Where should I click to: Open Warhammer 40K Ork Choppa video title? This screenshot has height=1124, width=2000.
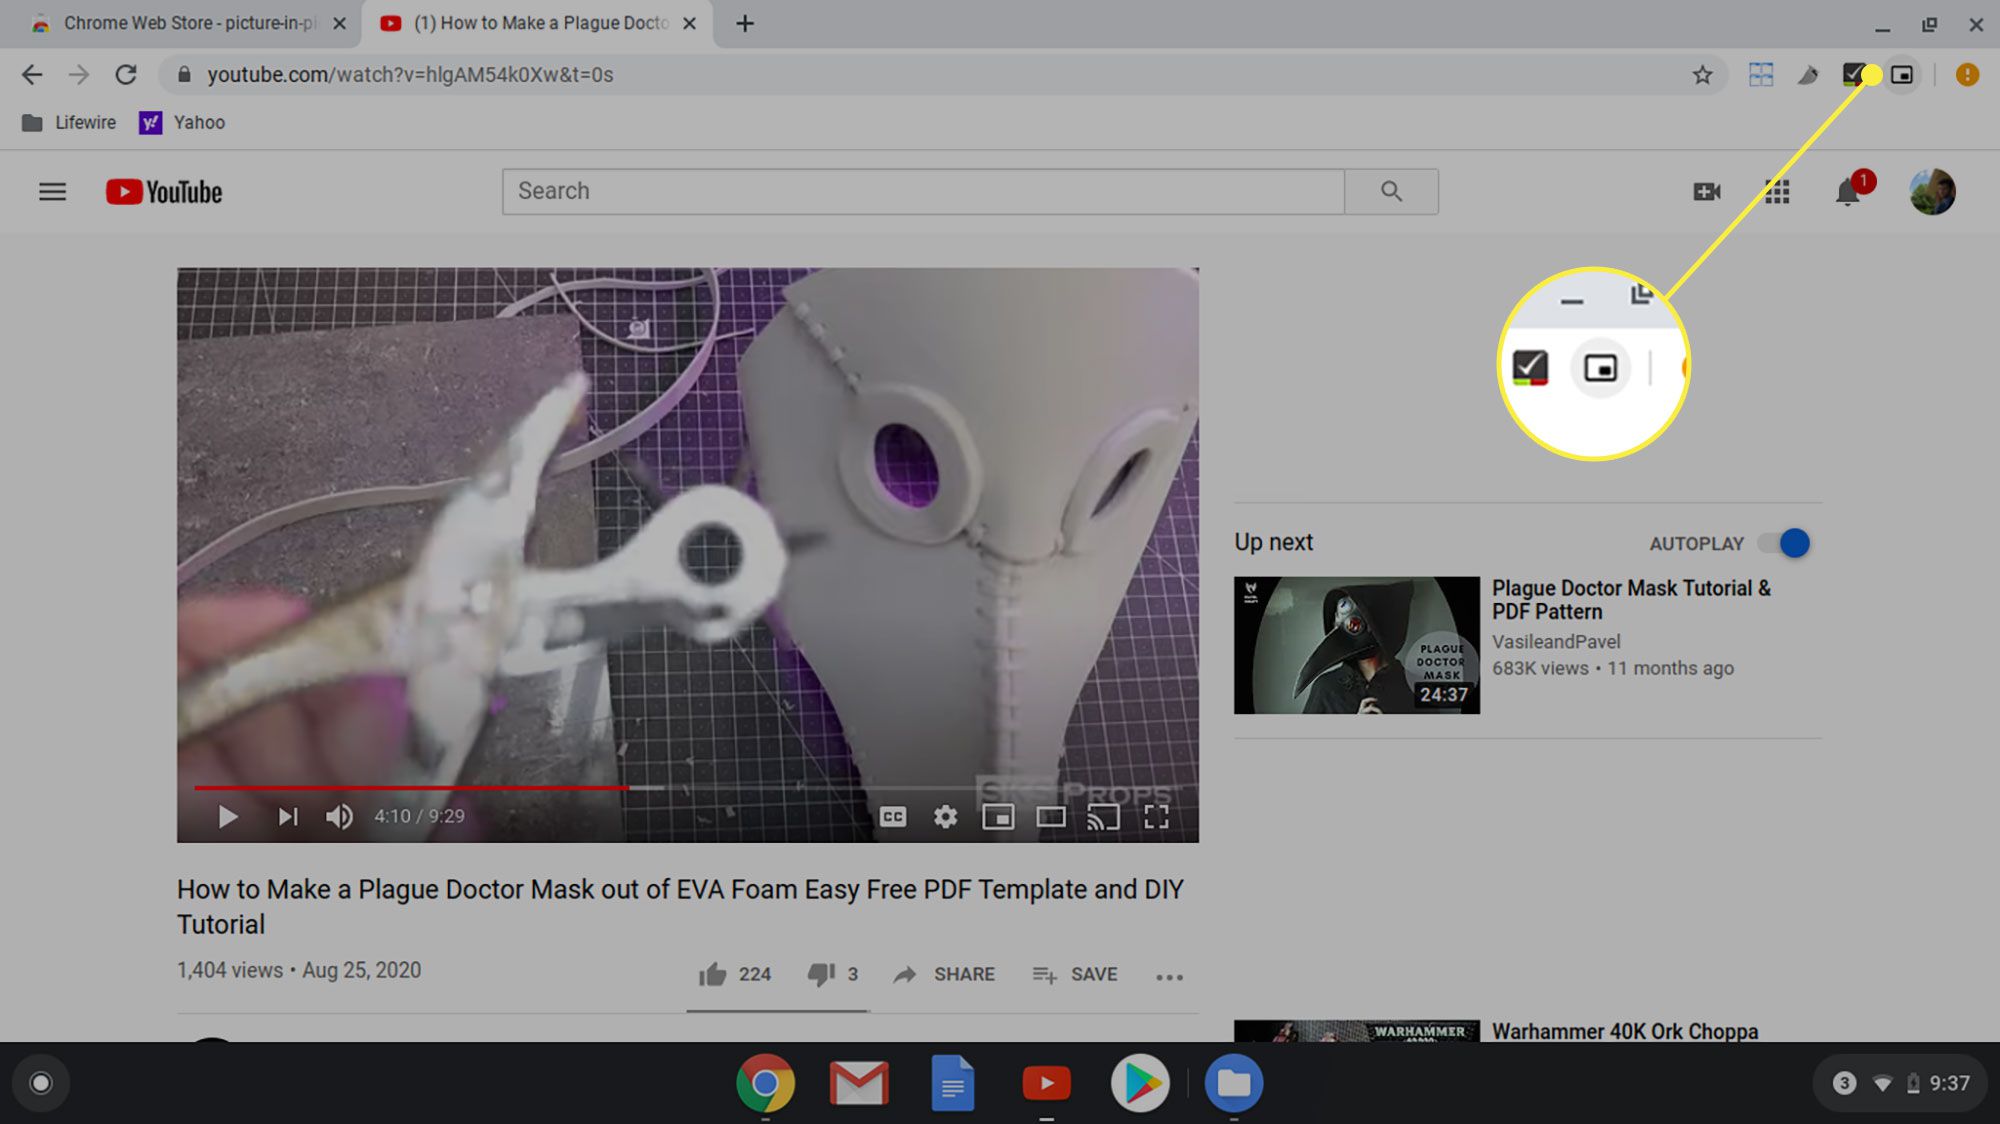click(x=1625, y=1030)
